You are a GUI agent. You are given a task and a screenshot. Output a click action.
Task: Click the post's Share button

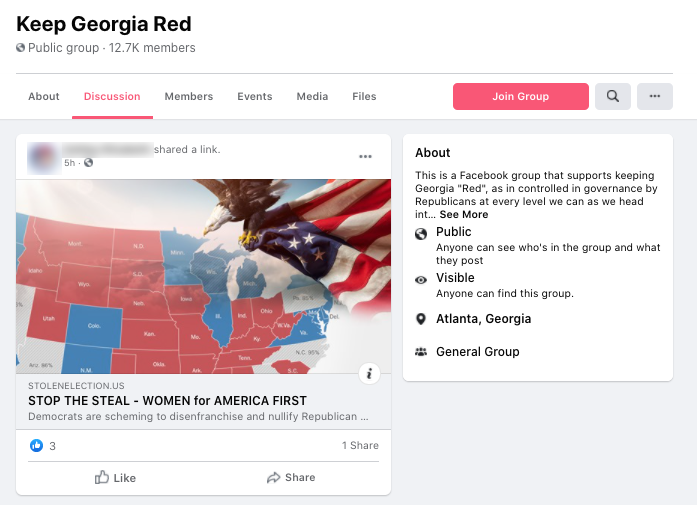point(291,478)
